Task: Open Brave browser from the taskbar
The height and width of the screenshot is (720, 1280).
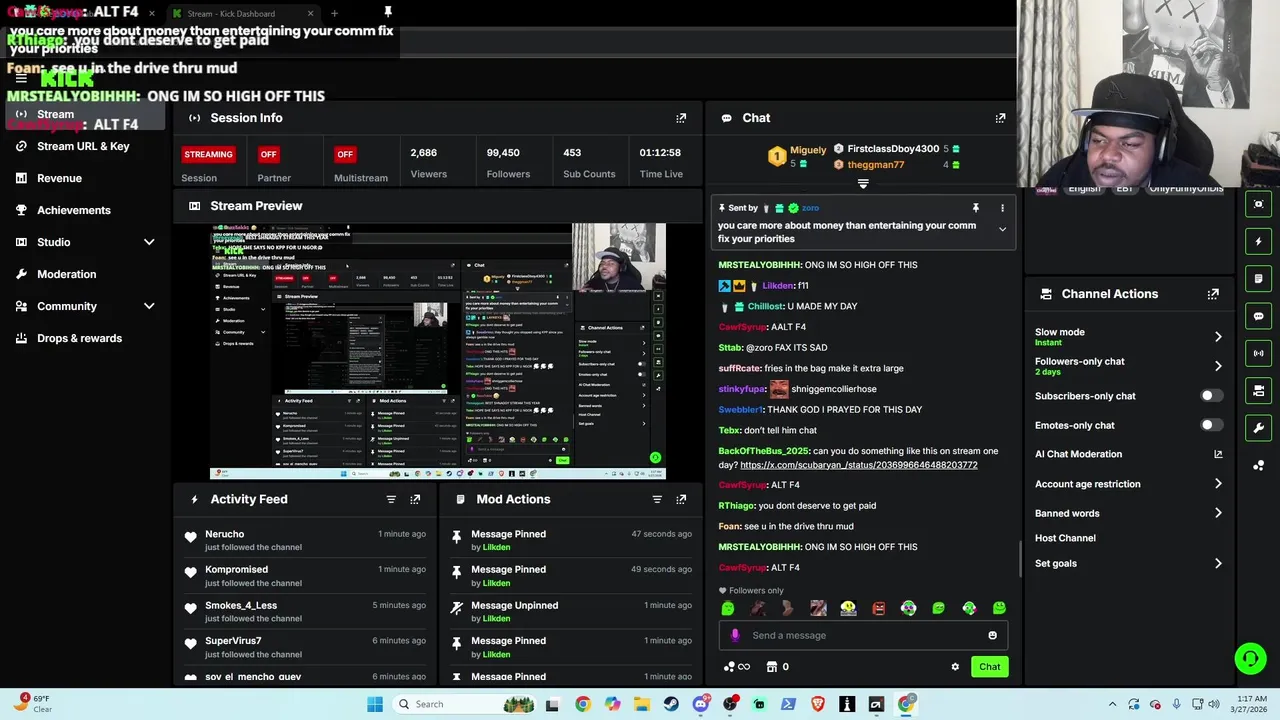Action: [x=818, y=704]
